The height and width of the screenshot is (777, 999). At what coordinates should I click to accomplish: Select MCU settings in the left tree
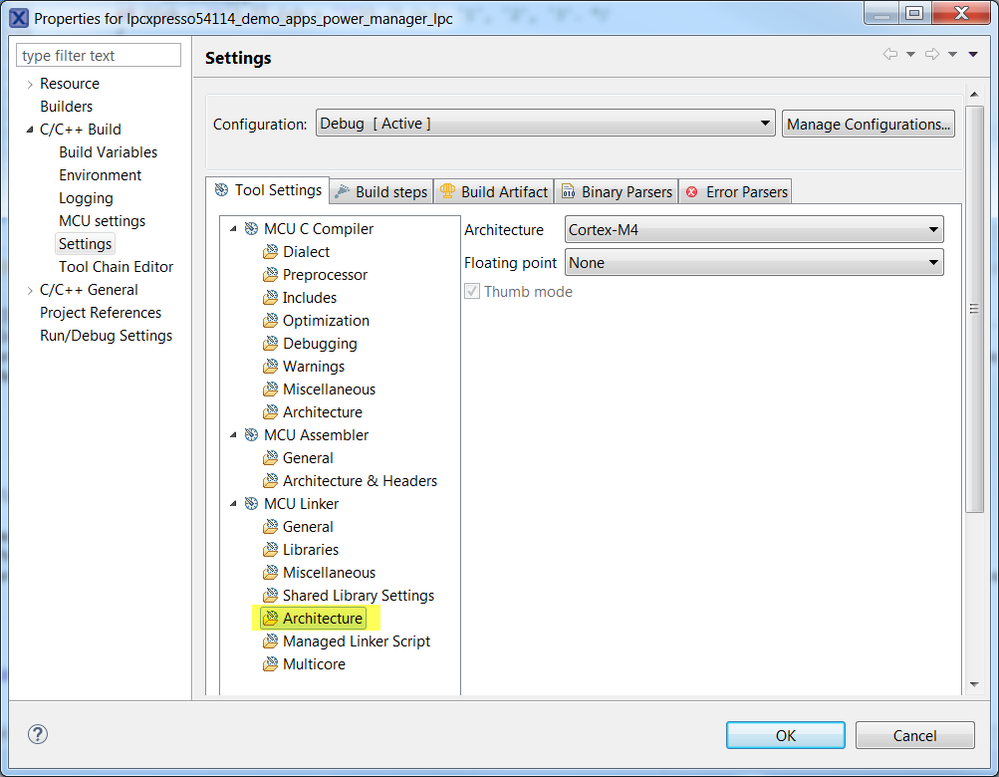click(102, 221)
